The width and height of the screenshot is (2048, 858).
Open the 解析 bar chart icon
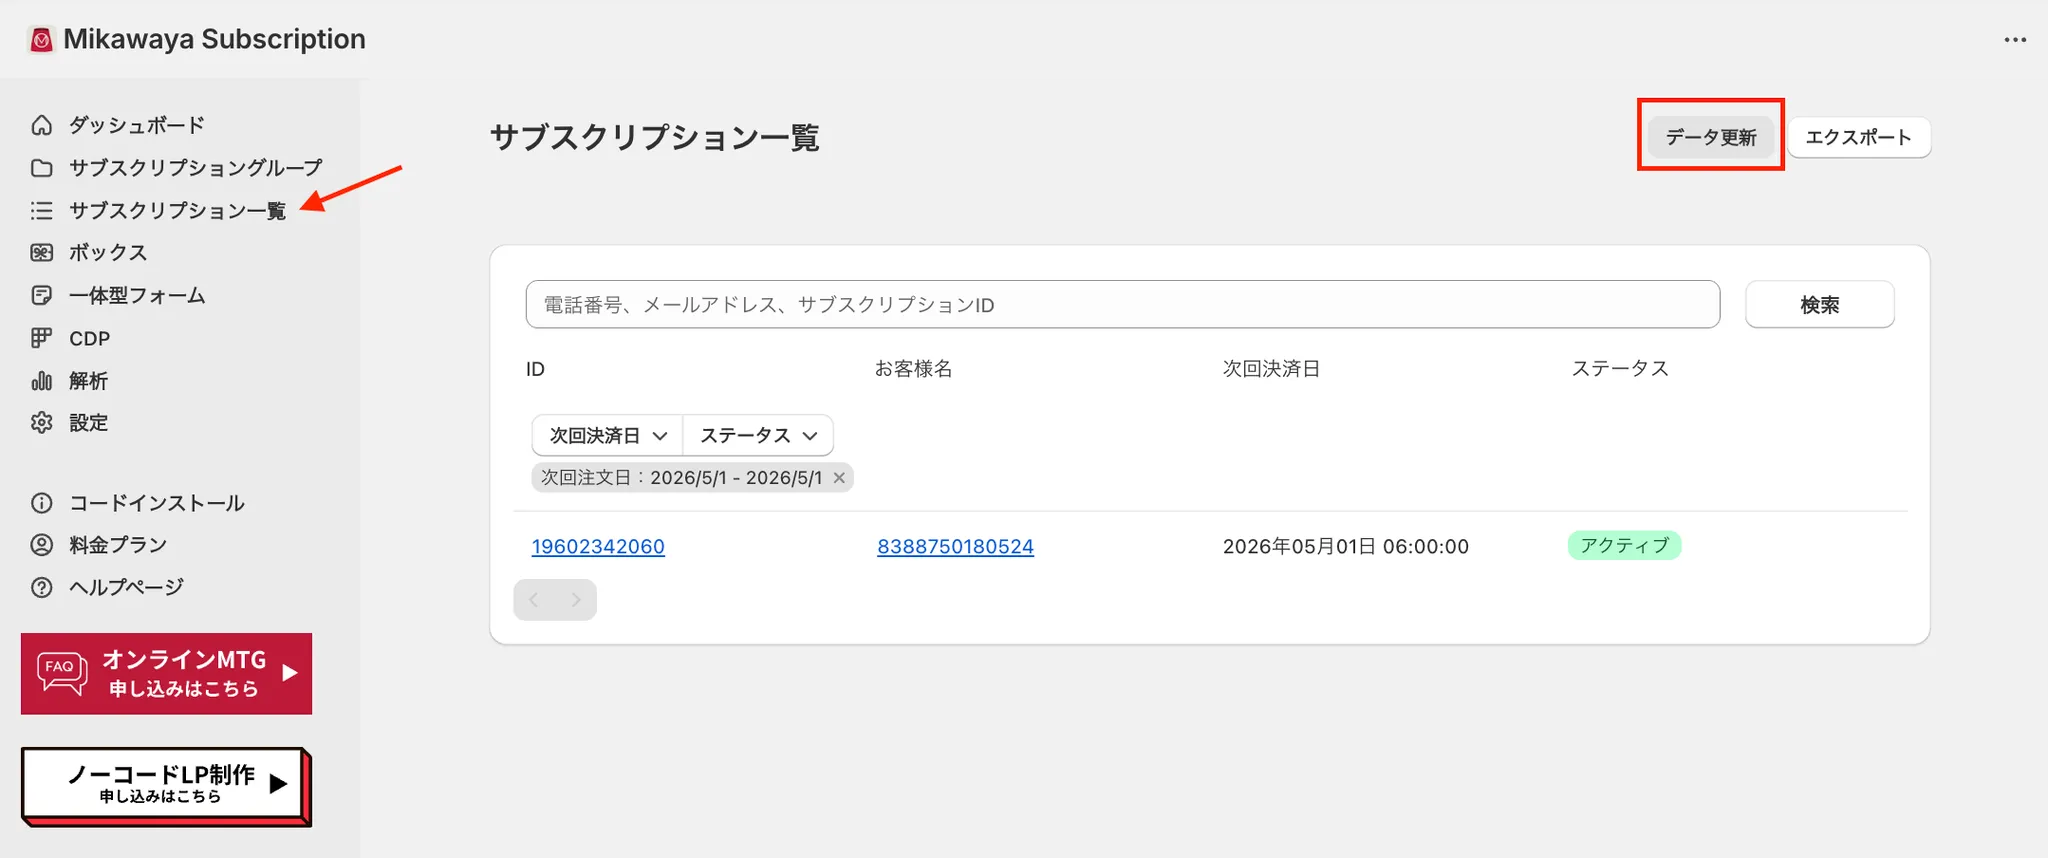click(41, 381)
